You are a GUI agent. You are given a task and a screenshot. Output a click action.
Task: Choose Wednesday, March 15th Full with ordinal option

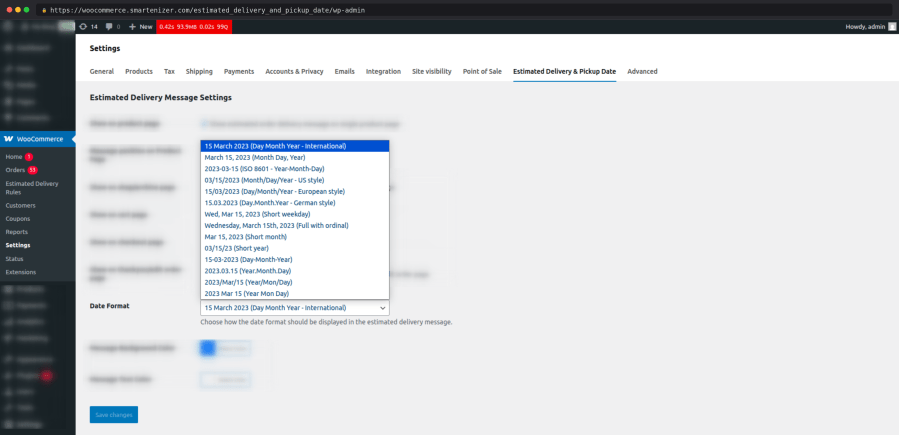(x=295, y=226)
